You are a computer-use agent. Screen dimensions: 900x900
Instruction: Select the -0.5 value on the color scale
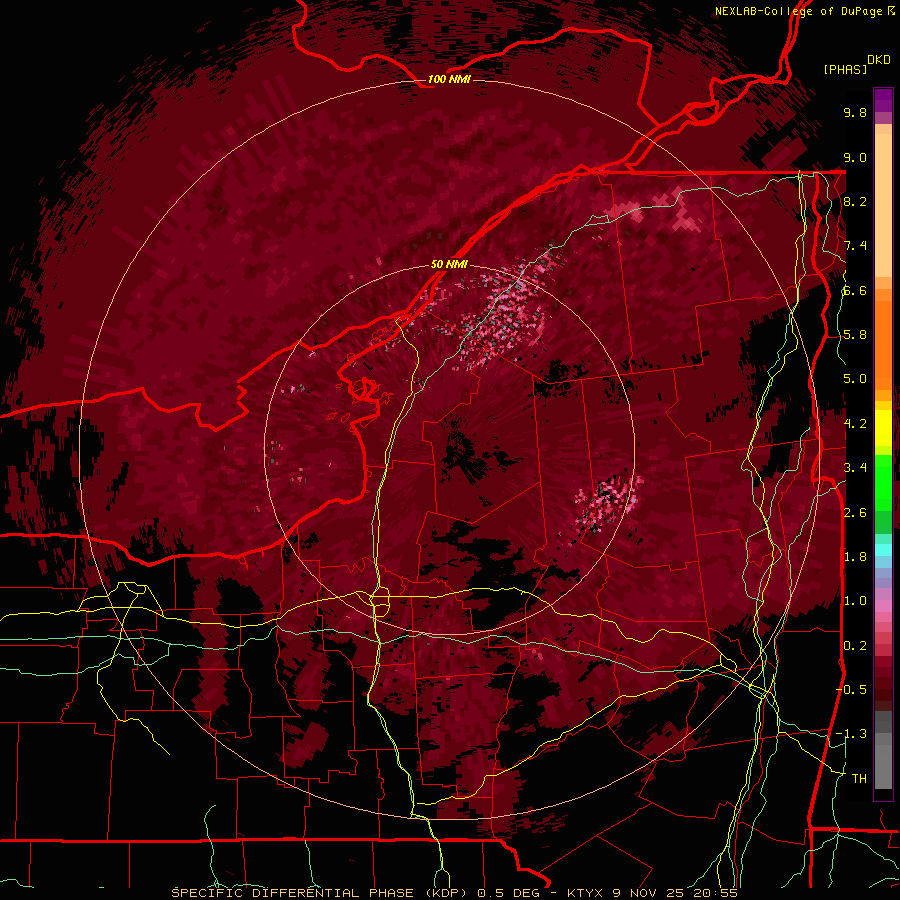coord(851,690)
